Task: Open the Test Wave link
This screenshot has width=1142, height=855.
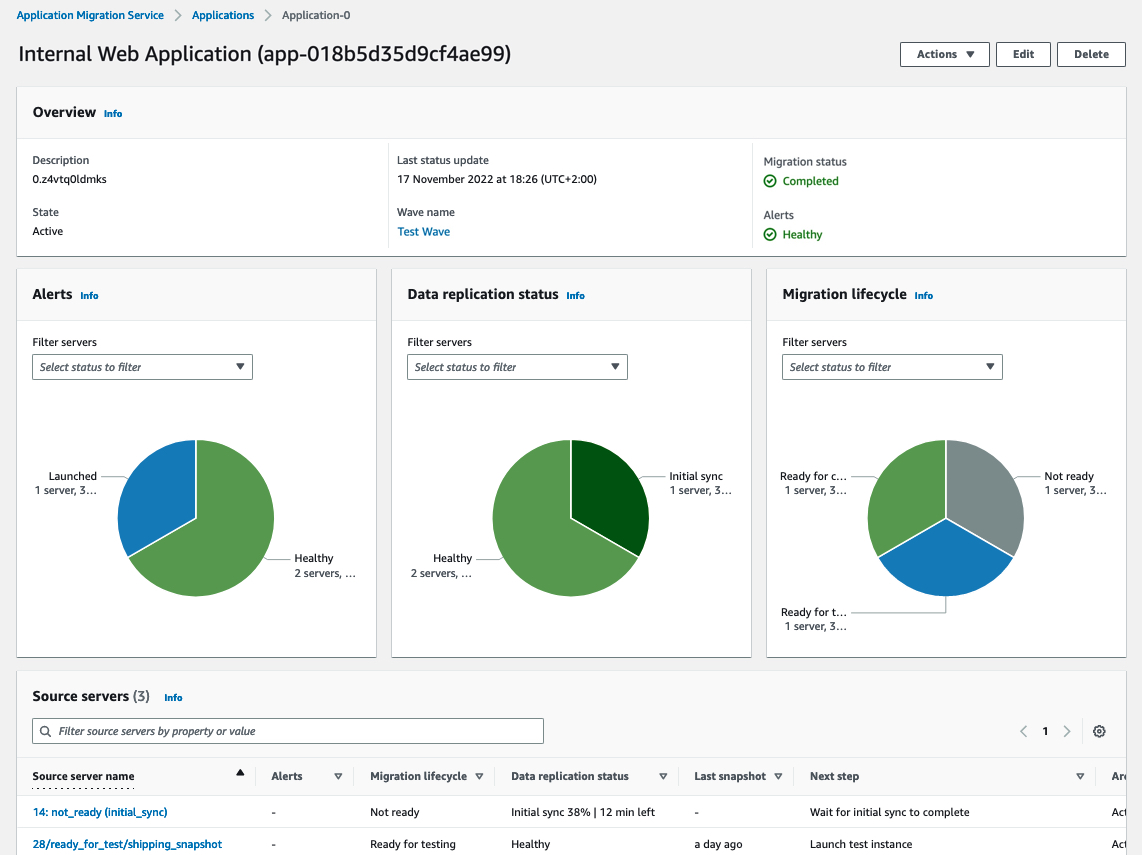Action: point(423,231)
